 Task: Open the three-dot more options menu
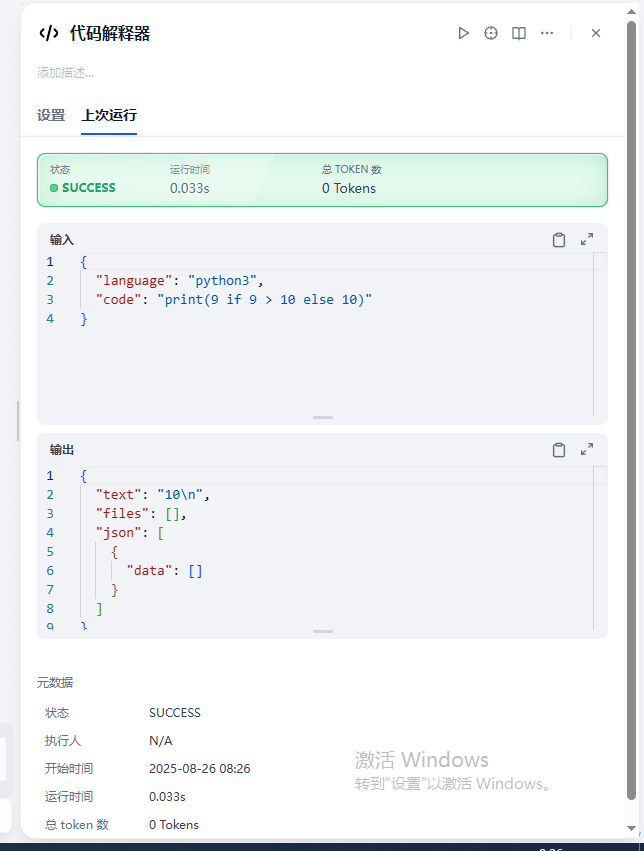[x=547, y=33]
